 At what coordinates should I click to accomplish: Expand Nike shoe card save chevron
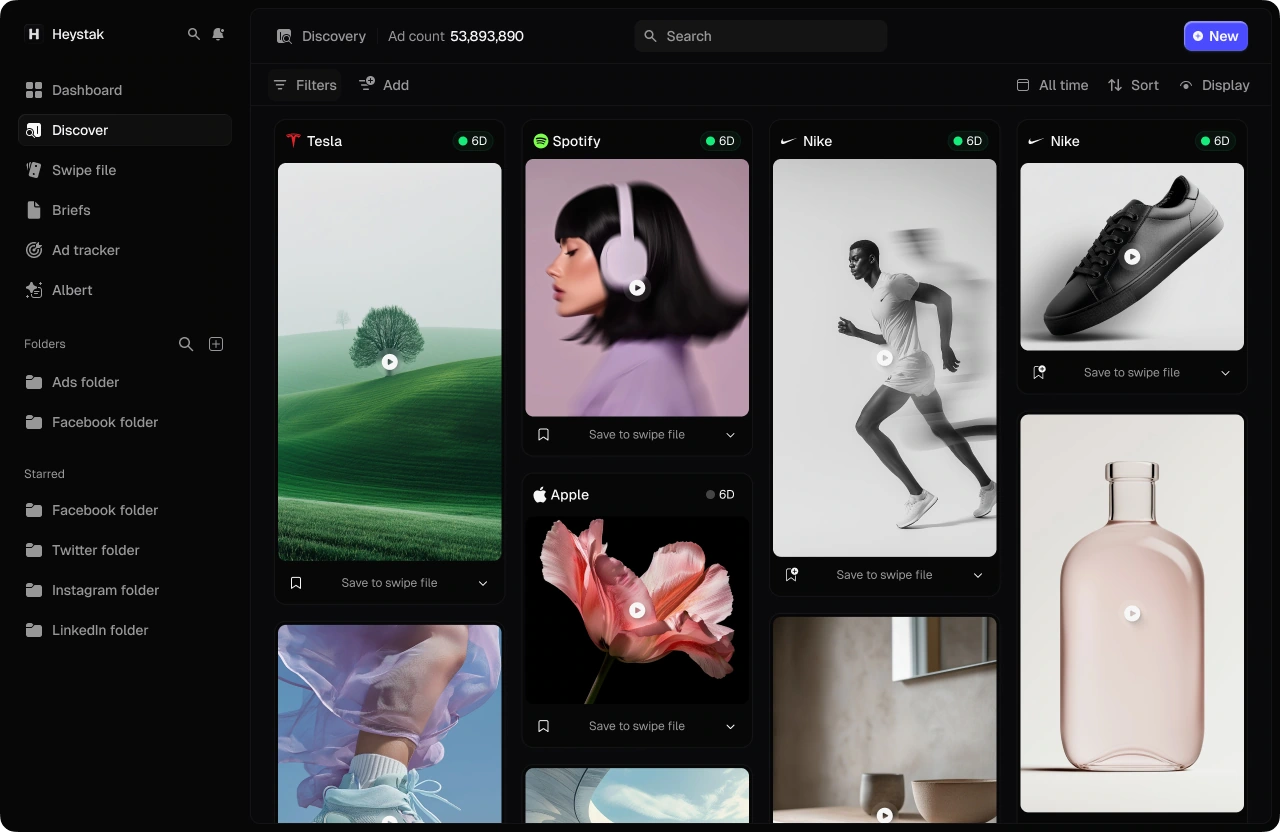[1226, 372]
